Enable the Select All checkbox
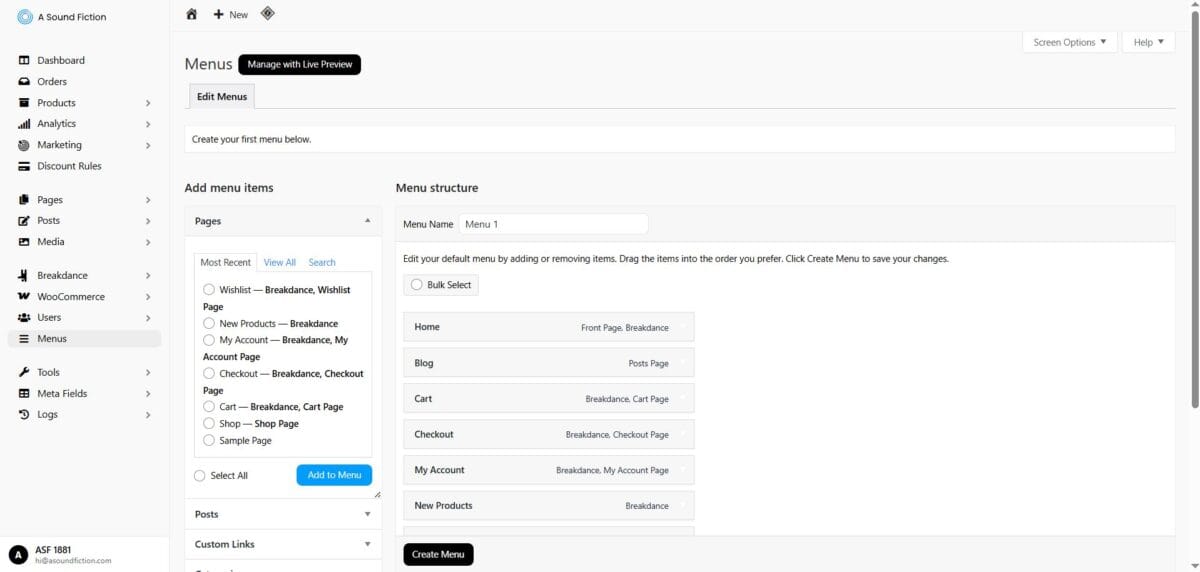 [x=200, y=476]
